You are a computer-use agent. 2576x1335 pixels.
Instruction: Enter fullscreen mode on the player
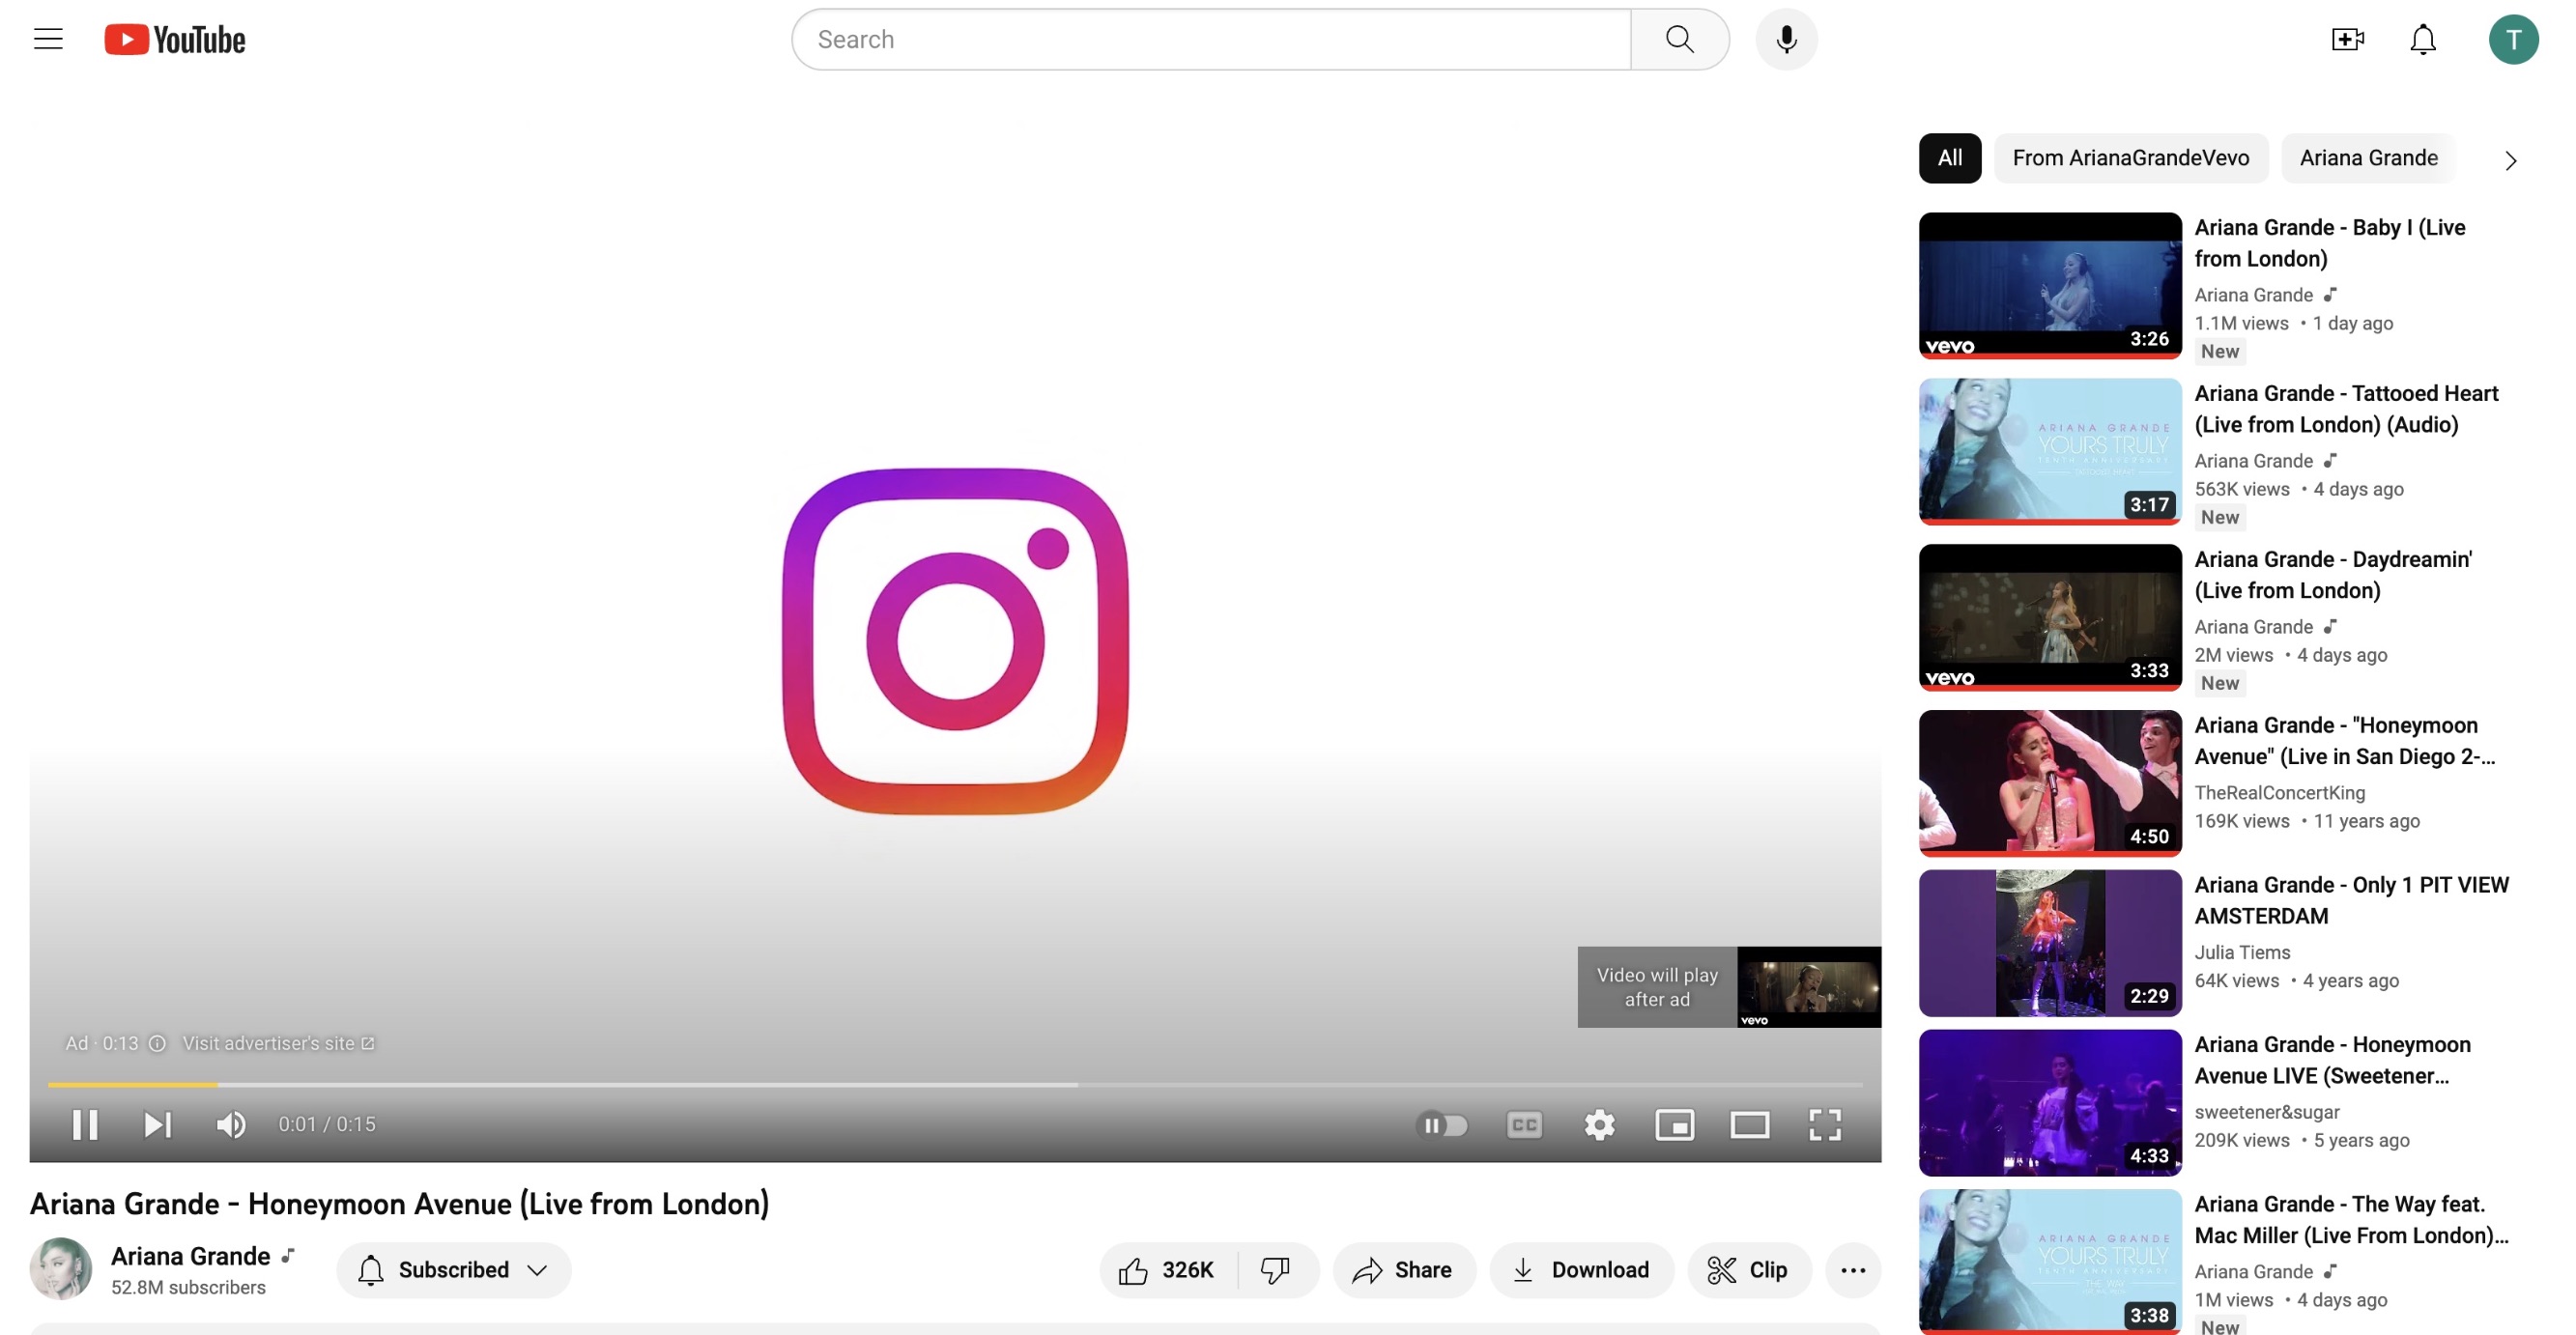pyautogui.click(x=1824, y=1125)
